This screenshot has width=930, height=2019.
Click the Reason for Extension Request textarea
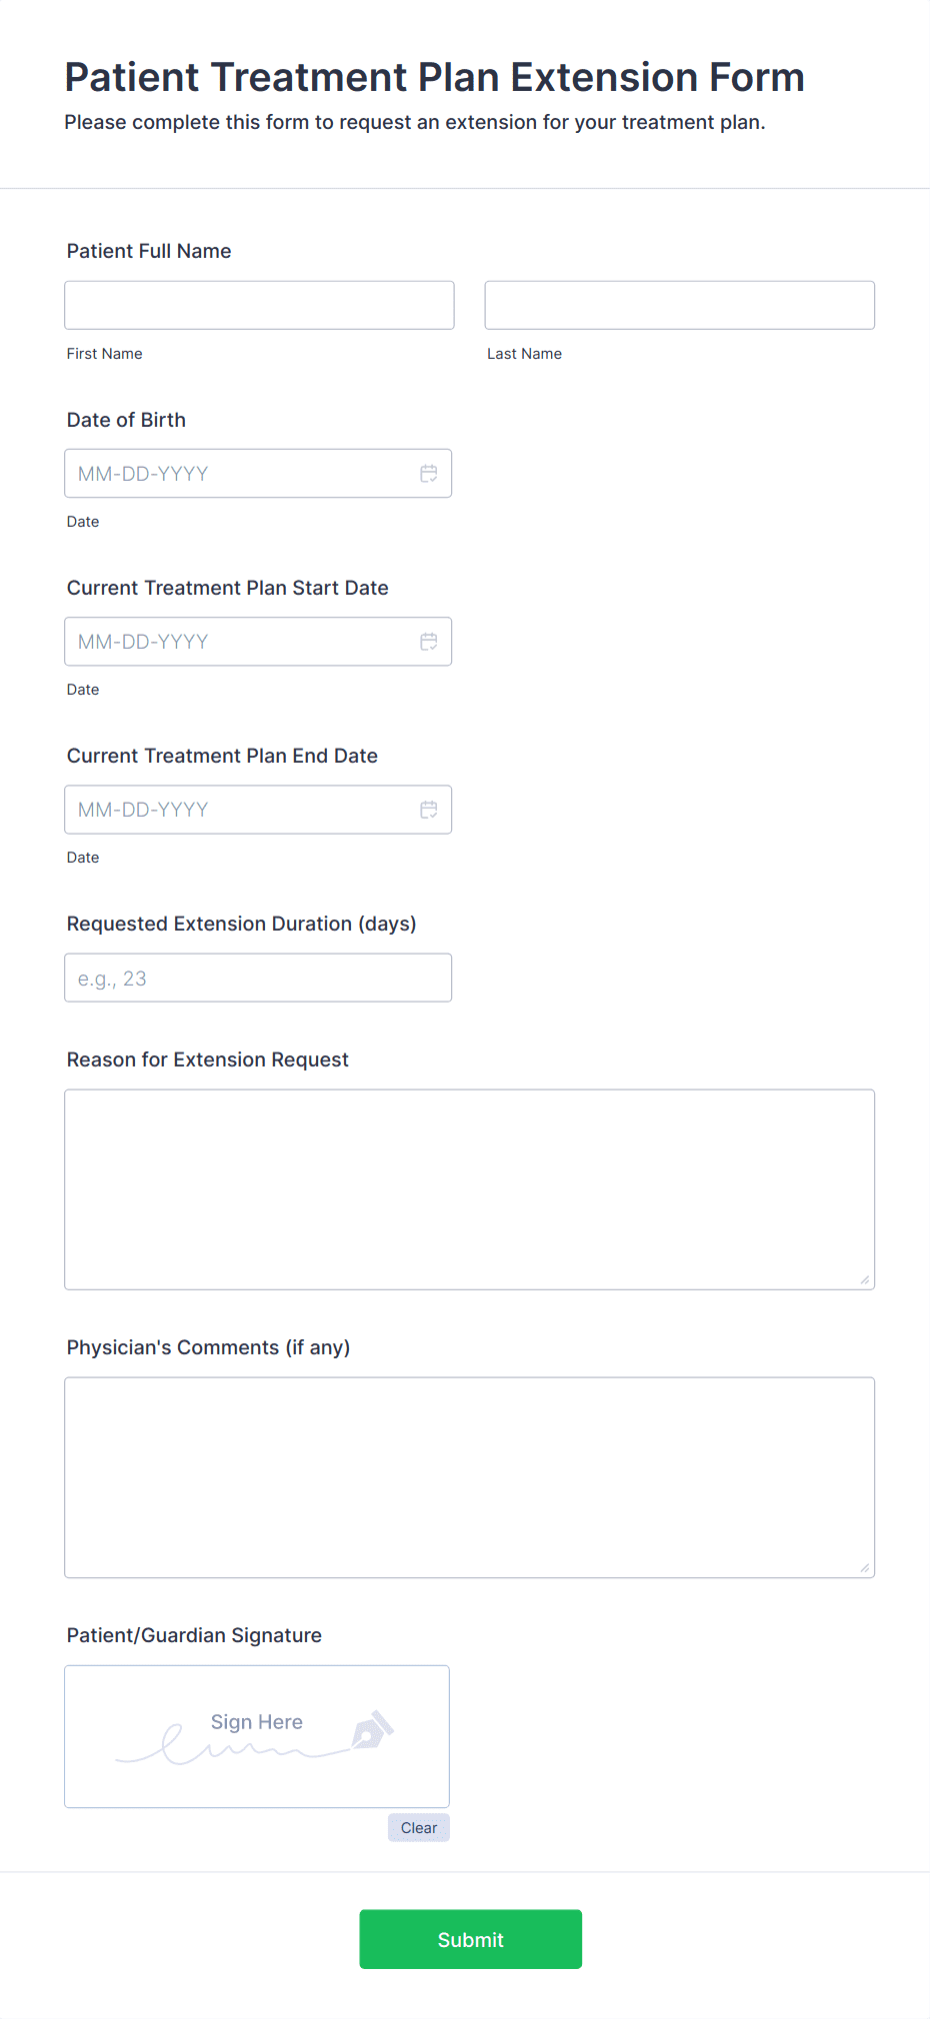(x=469, y=1189)
